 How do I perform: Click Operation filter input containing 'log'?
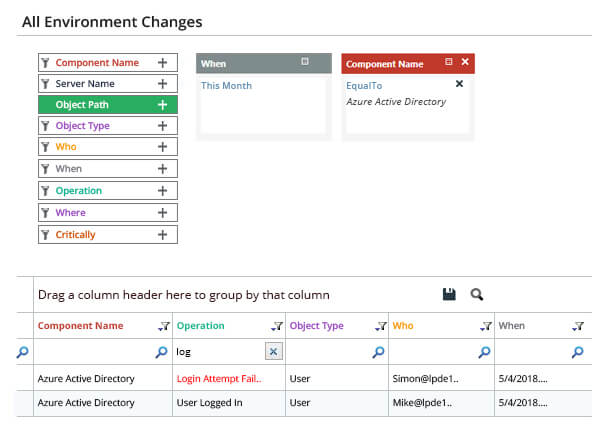pos(220,352)
